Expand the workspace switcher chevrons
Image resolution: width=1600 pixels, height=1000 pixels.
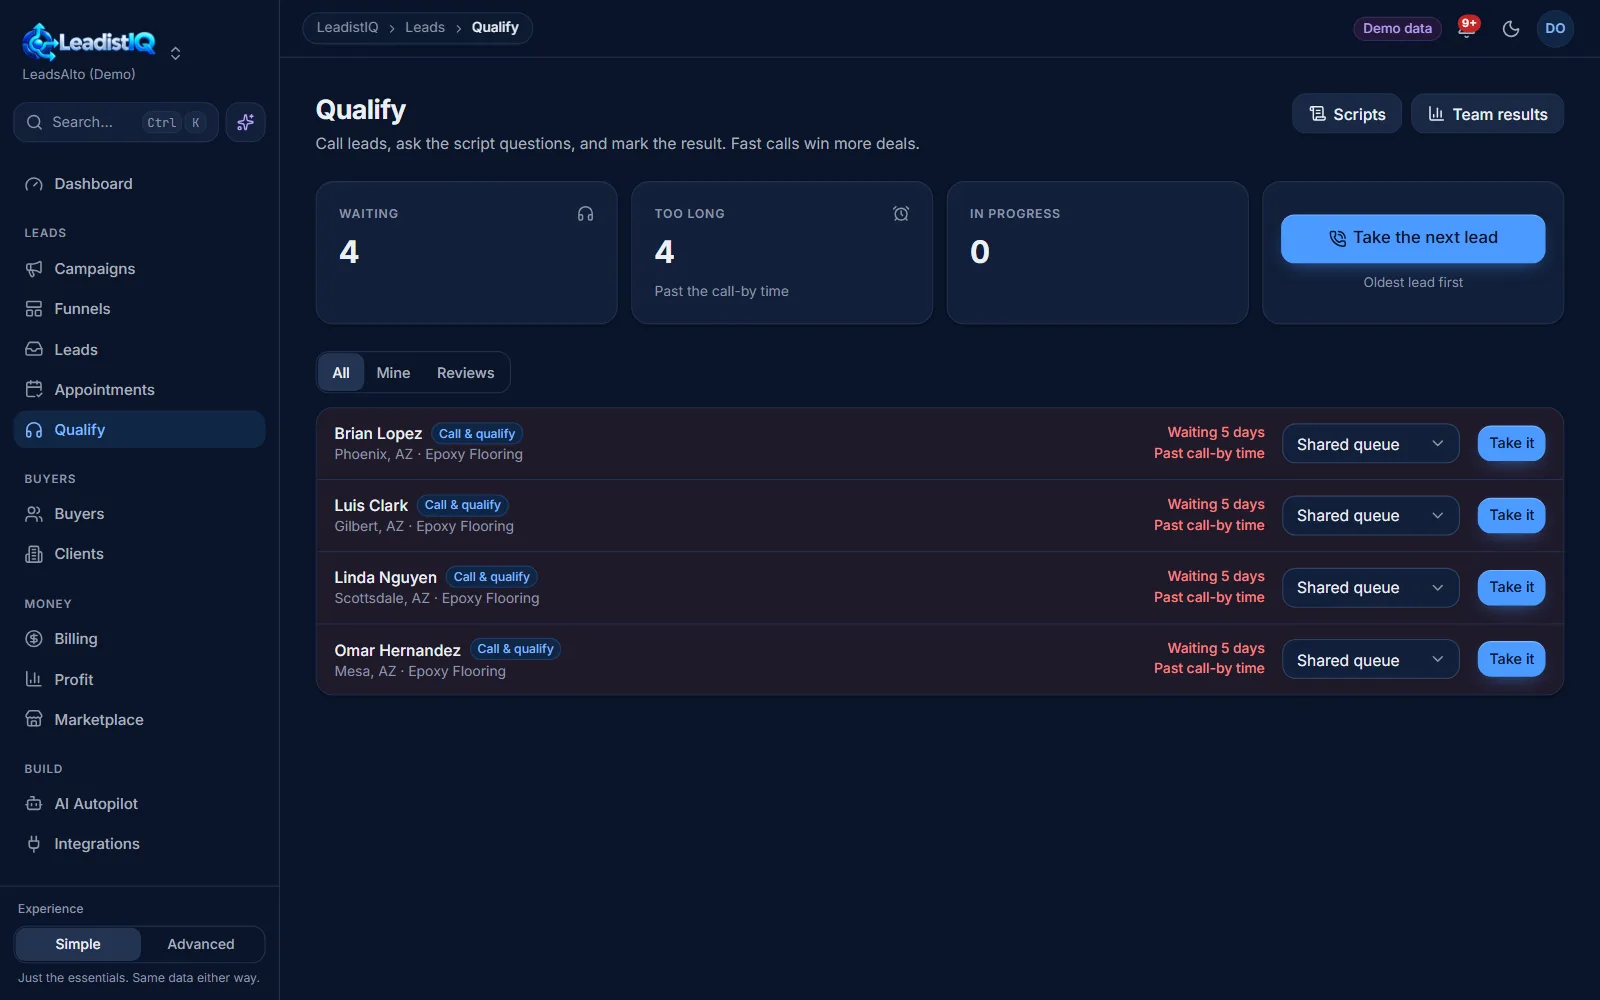pyautogui.click(x=176, y=53)
